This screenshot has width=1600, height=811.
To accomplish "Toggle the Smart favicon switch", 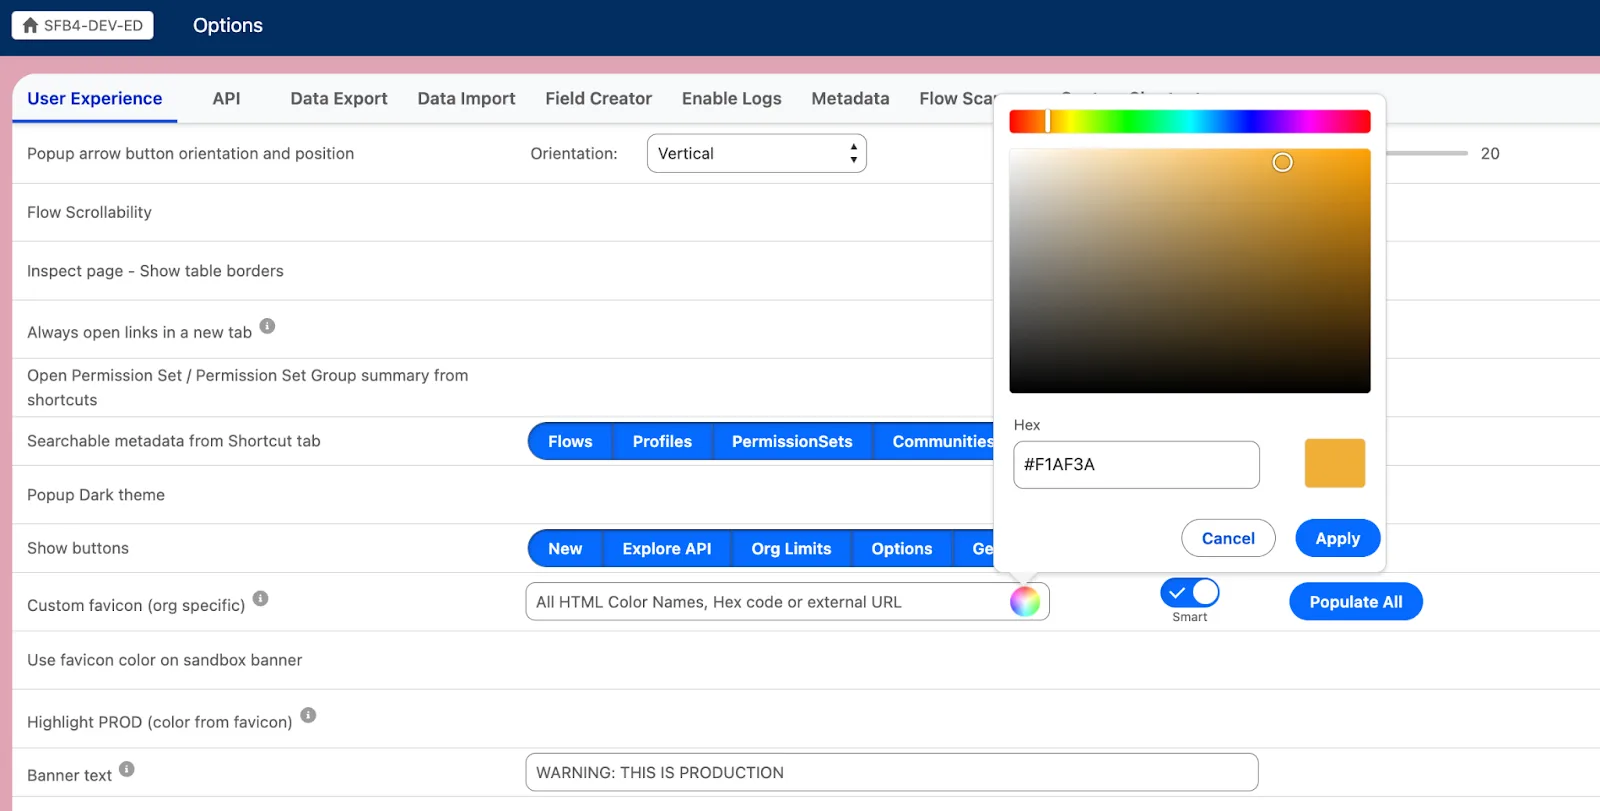I will click(1189, 593).
